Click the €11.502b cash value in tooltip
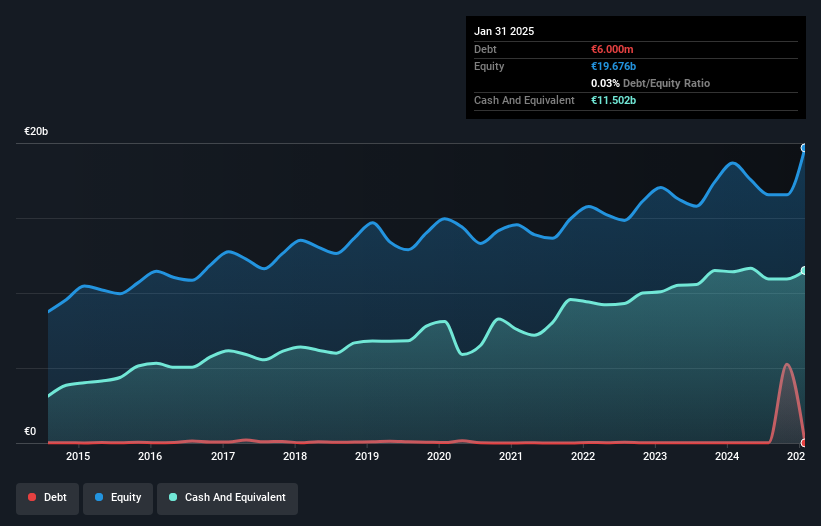 point(613,100)
